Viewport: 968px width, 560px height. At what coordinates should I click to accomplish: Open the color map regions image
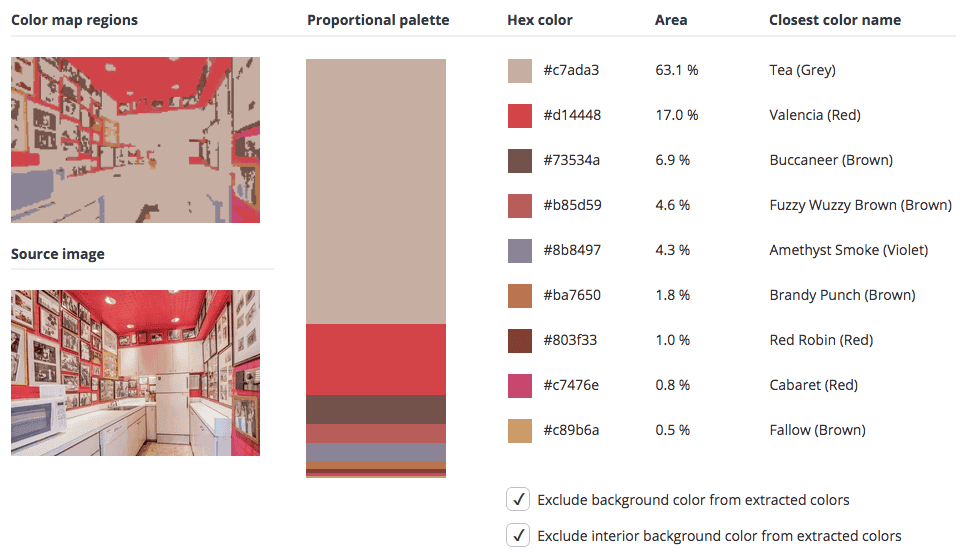pos(135,139)
